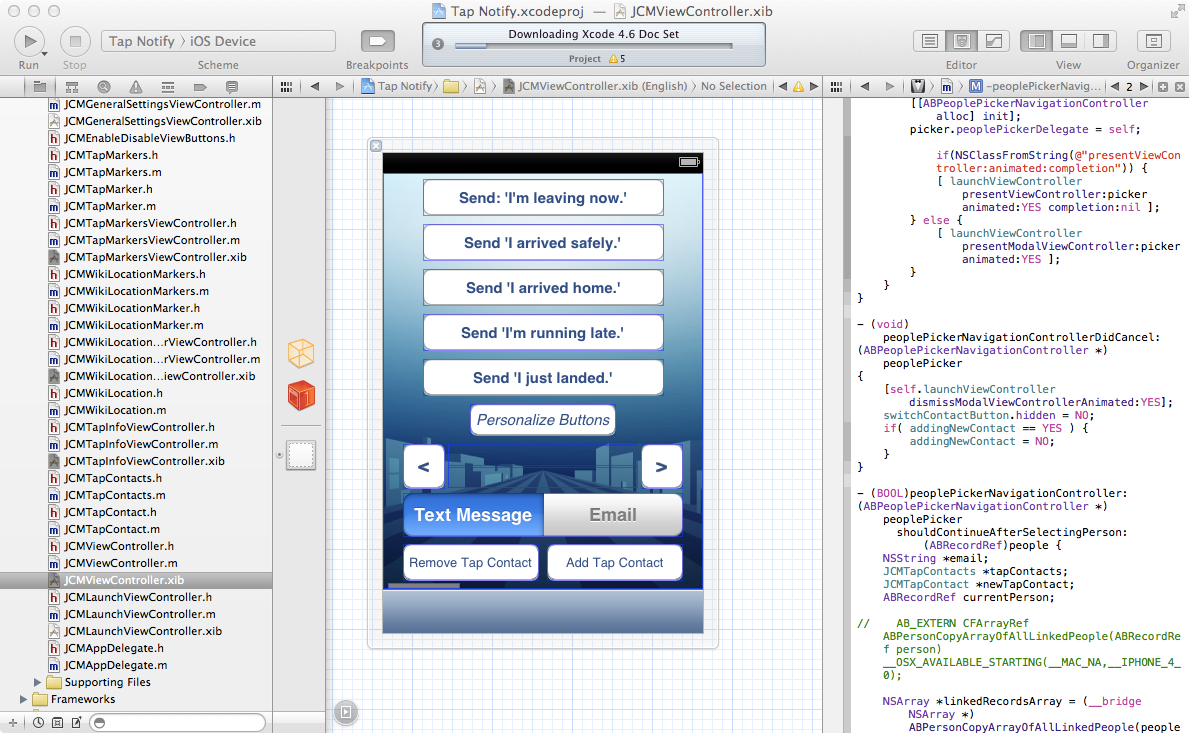Show the document outline in canvas
This screenshot has width=1189, height=733.
click(344, 712)
